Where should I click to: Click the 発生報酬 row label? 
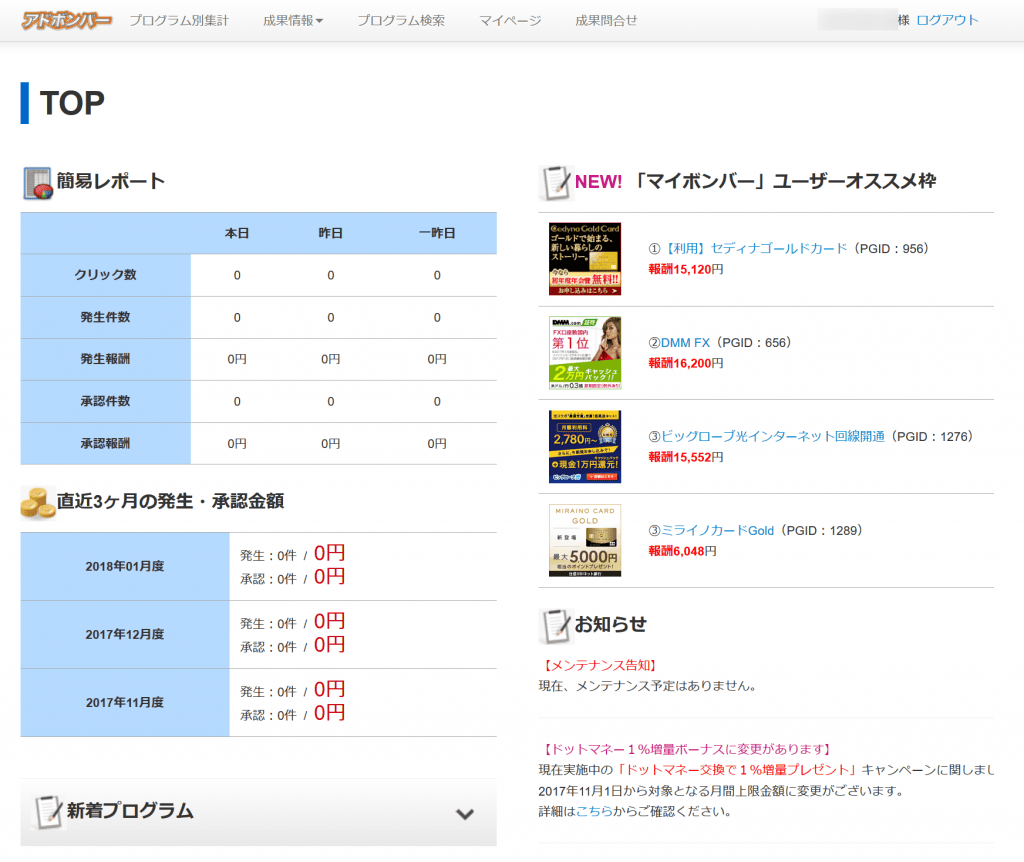pyautogui.click(x=105, y=359)
